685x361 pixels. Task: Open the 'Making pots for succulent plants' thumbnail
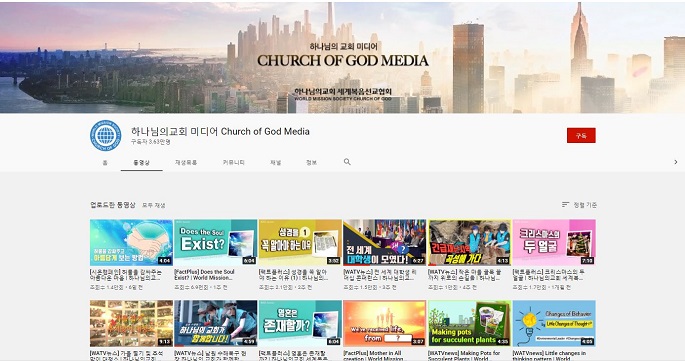[469, 323]
